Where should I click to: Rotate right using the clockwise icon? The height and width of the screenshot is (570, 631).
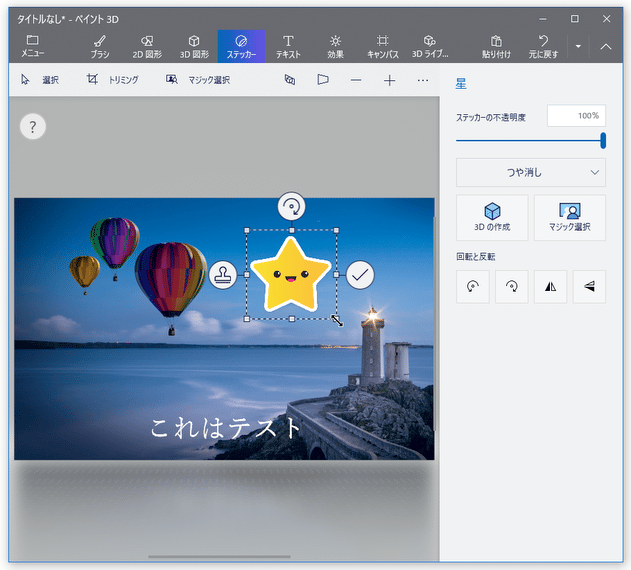tap(511, 287)
